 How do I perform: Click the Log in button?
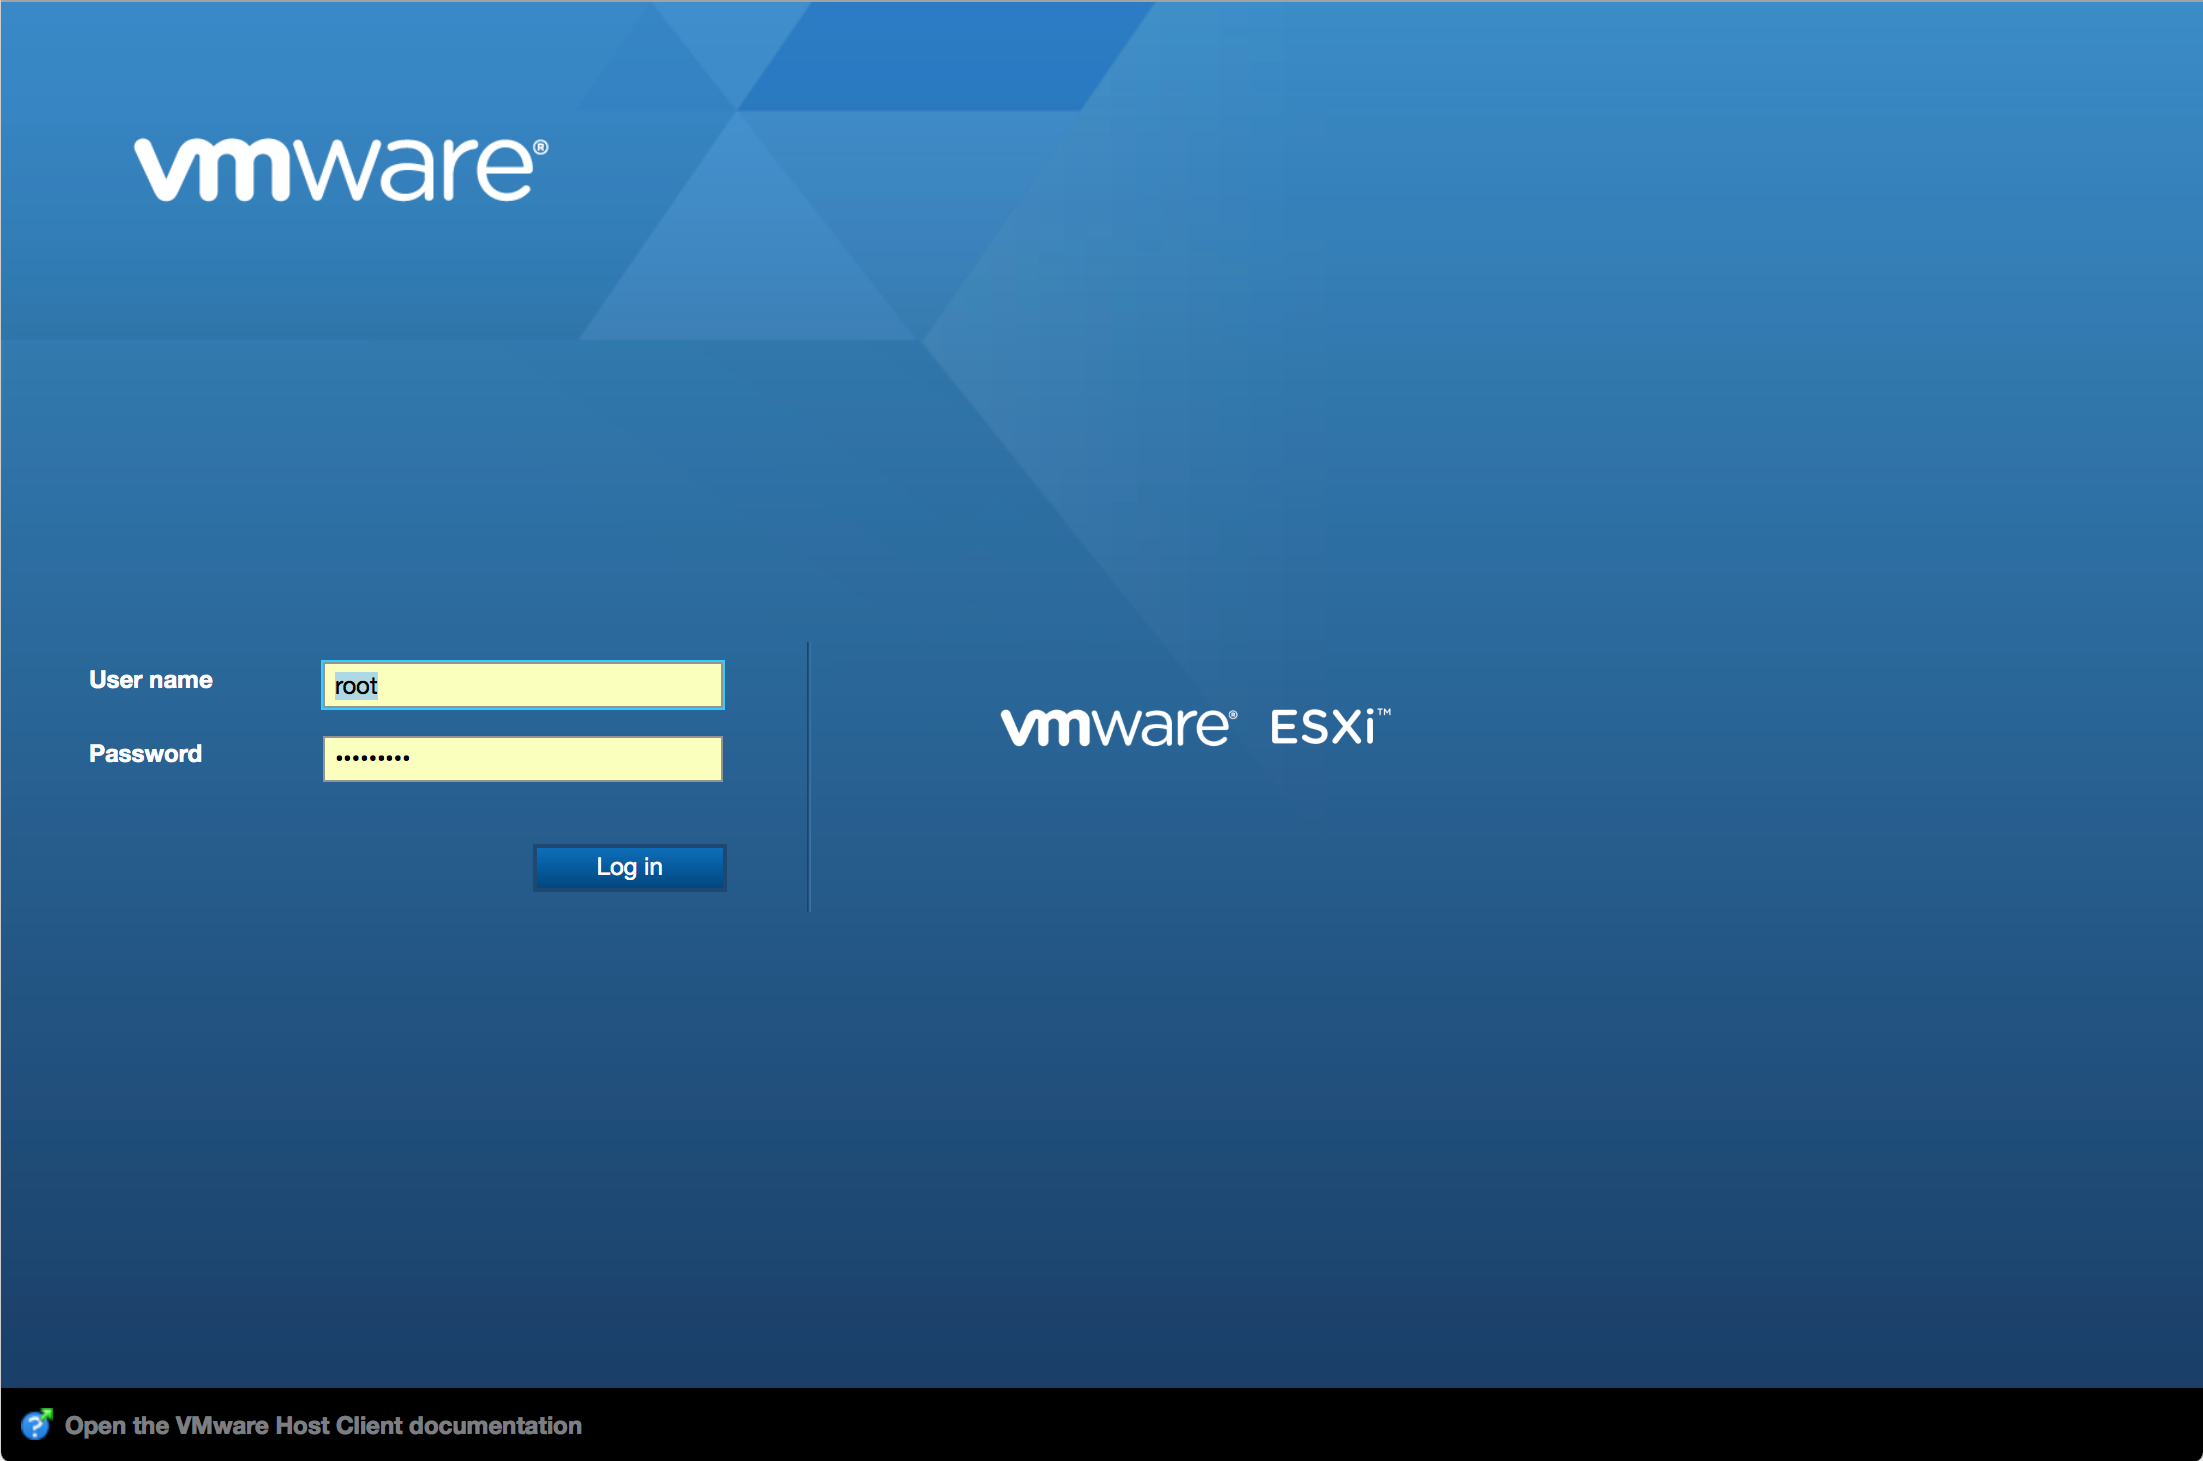click(x=629, y=867)
